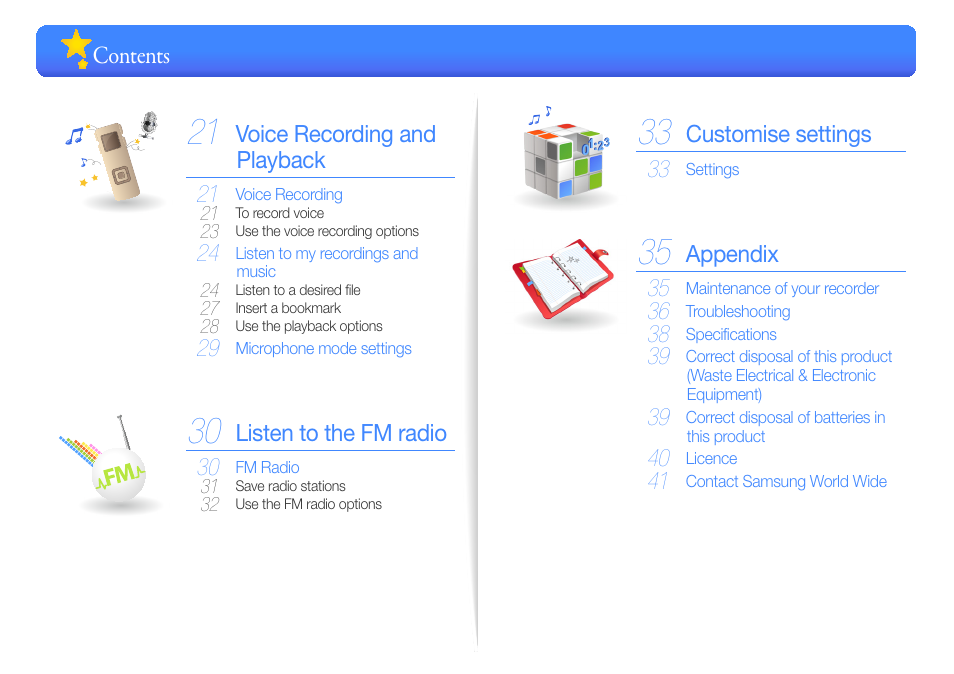954x674 pixels.
Task: Open Contact Samsung World Wide link
Action: pos(786,482)
